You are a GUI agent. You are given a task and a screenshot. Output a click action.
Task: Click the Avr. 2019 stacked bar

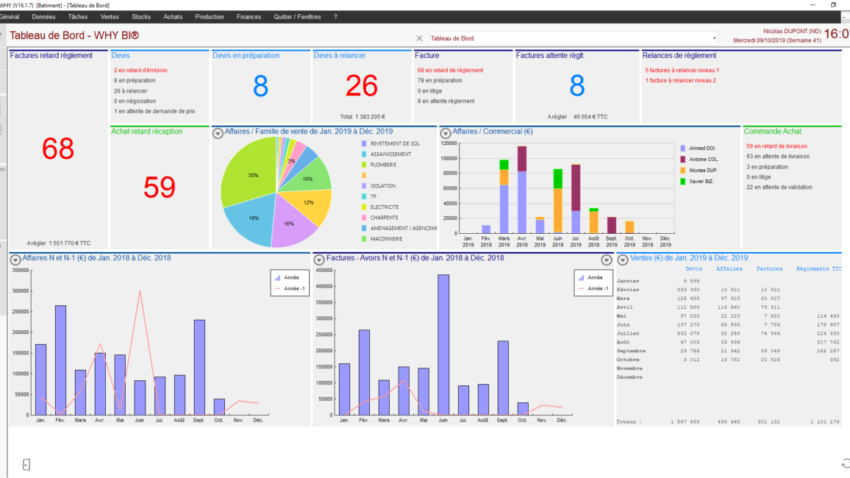[x=521, y=190]
